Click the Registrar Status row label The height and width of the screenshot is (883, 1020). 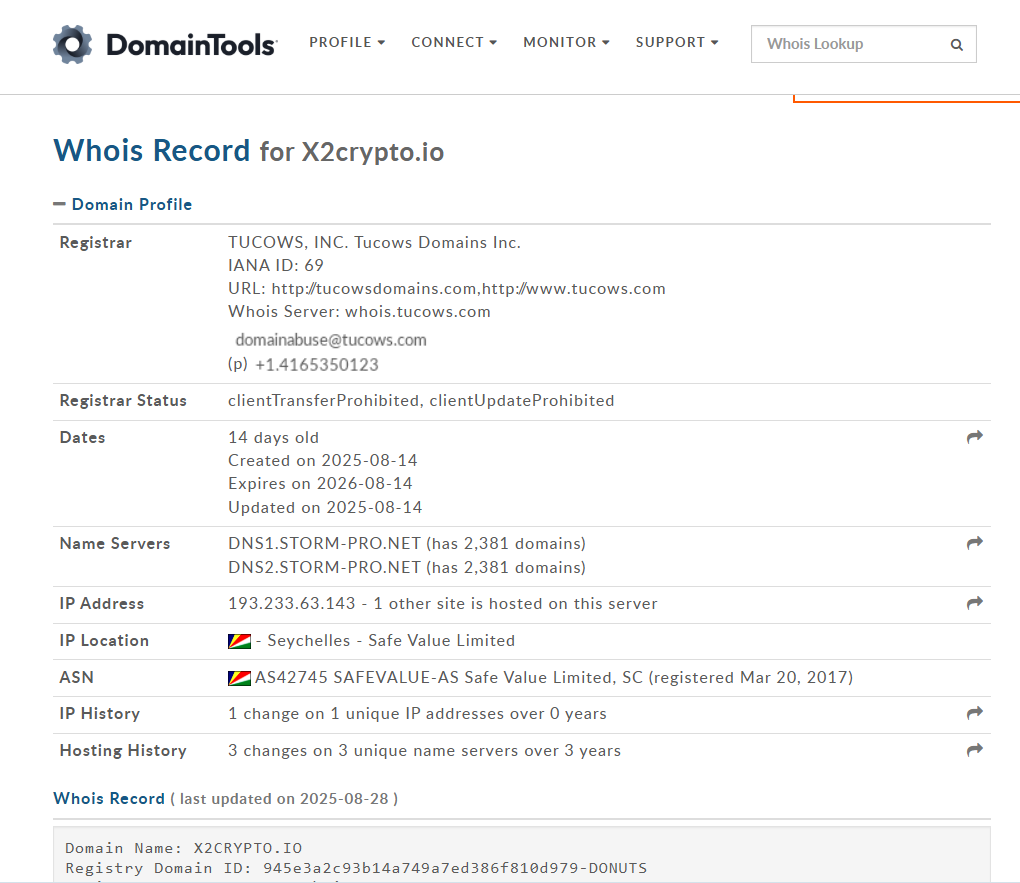pyautogui.click(x=123, y=401)
